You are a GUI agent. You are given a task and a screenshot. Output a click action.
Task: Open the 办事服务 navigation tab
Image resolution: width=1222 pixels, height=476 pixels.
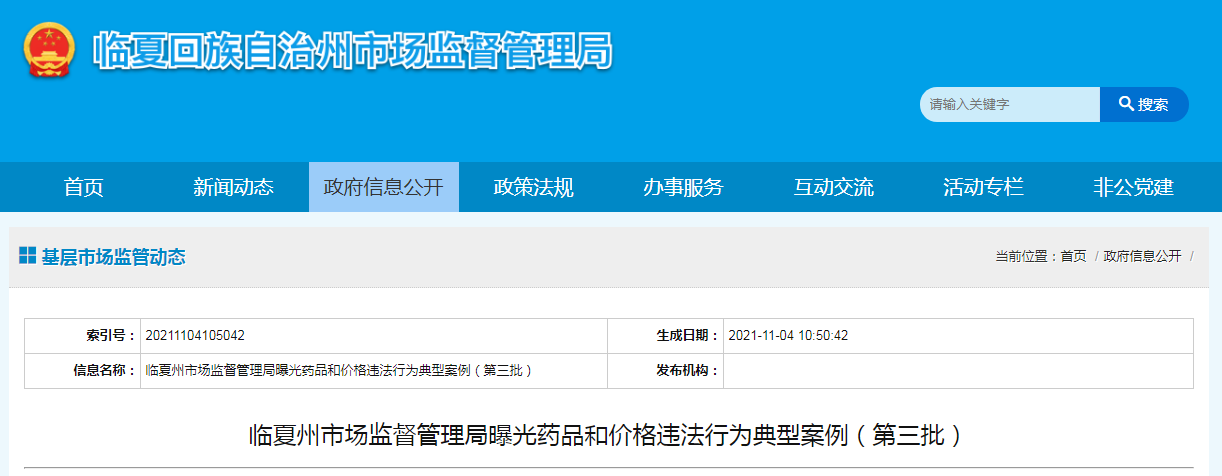(684, 187)
